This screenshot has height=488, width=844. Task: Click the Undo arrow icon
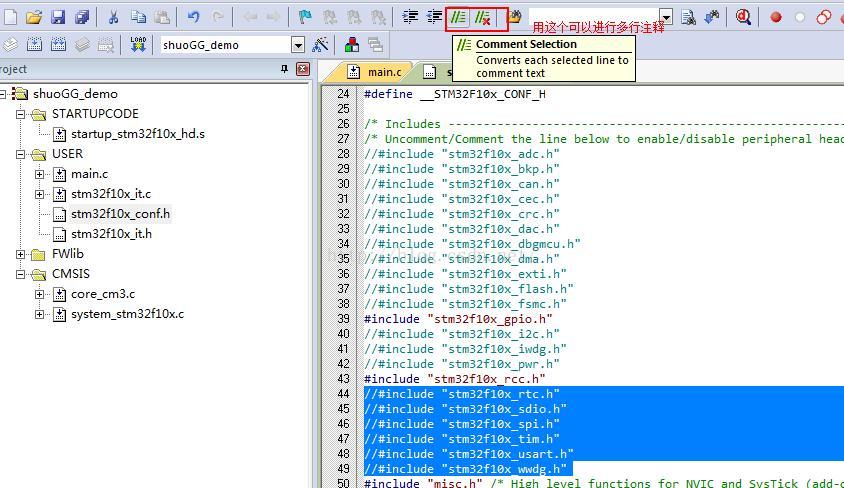pos(194,17)
